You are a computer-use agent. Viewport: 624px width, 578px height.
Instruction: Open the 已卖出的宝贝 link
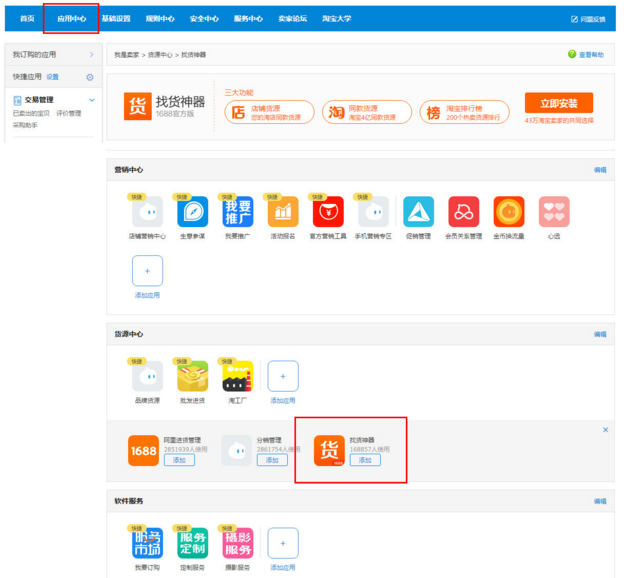point(31,113)
